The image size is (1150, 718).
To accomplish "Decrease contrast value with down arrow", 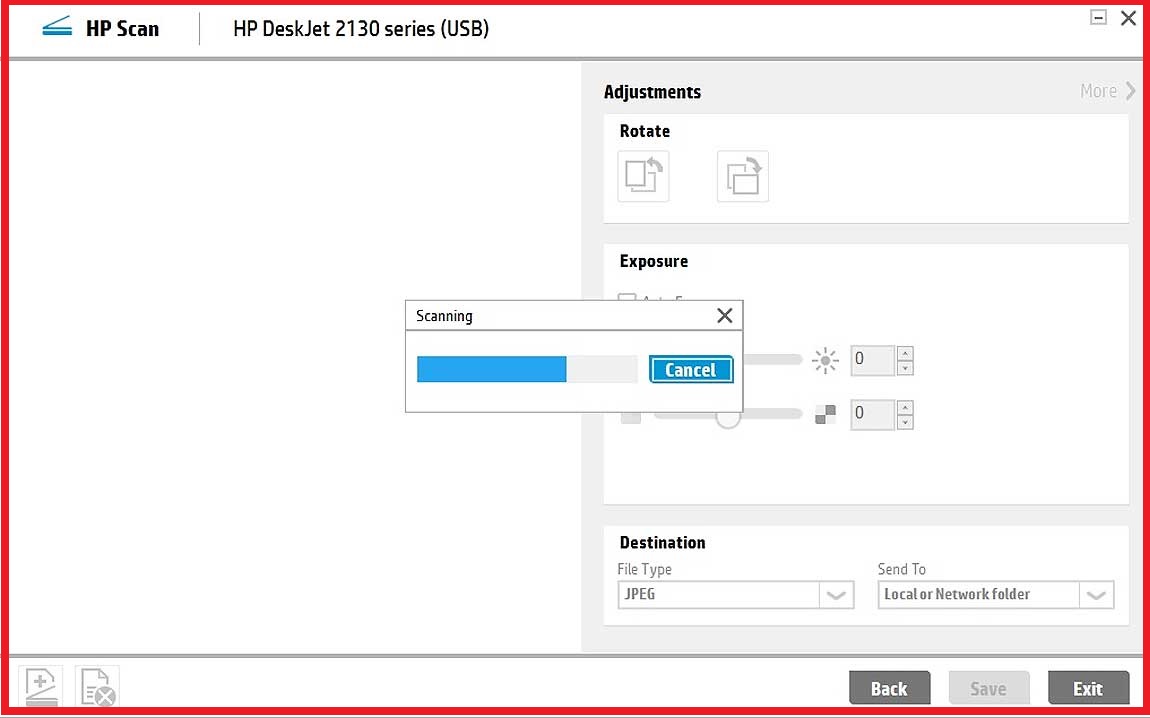I will click(905, 422).
